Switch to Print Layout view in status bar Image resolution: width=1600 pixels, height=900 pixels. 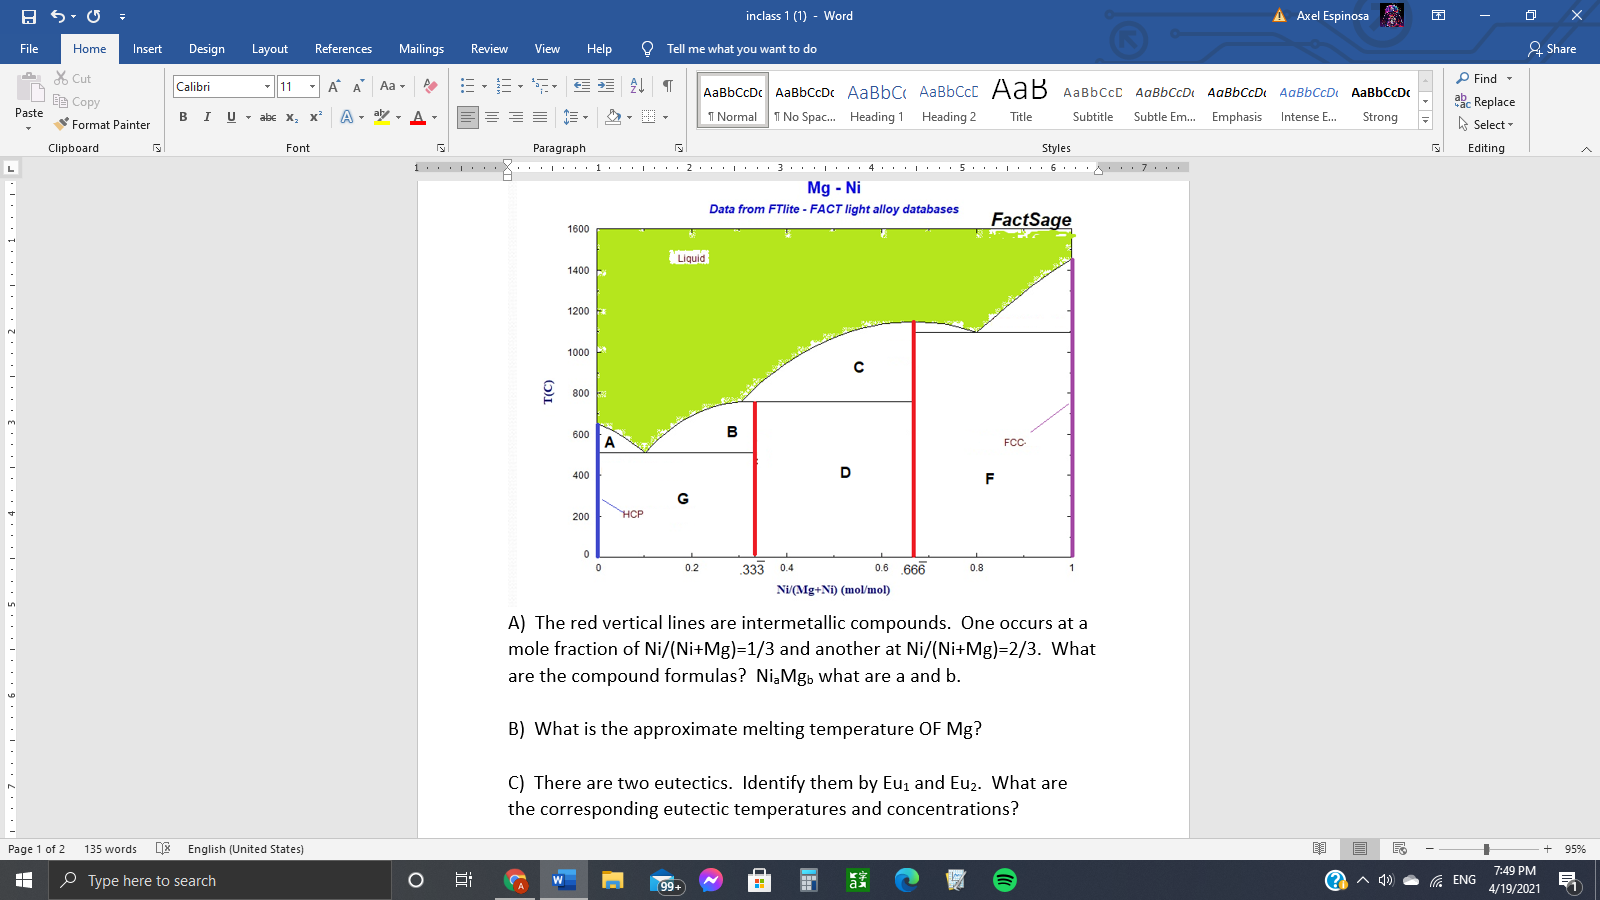[1360, 848]
